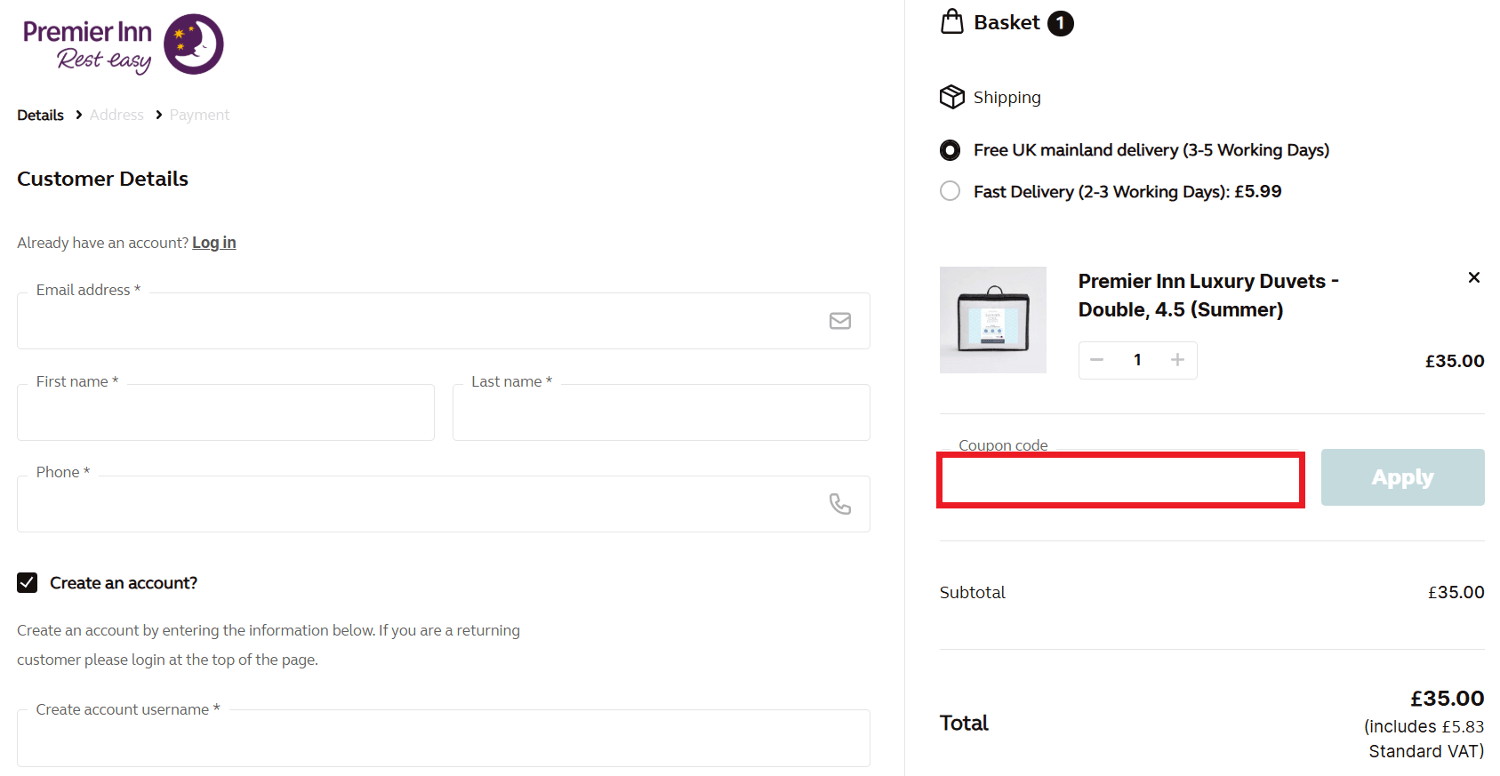Decrease duvet quantity with minus button

point(1097,360)
